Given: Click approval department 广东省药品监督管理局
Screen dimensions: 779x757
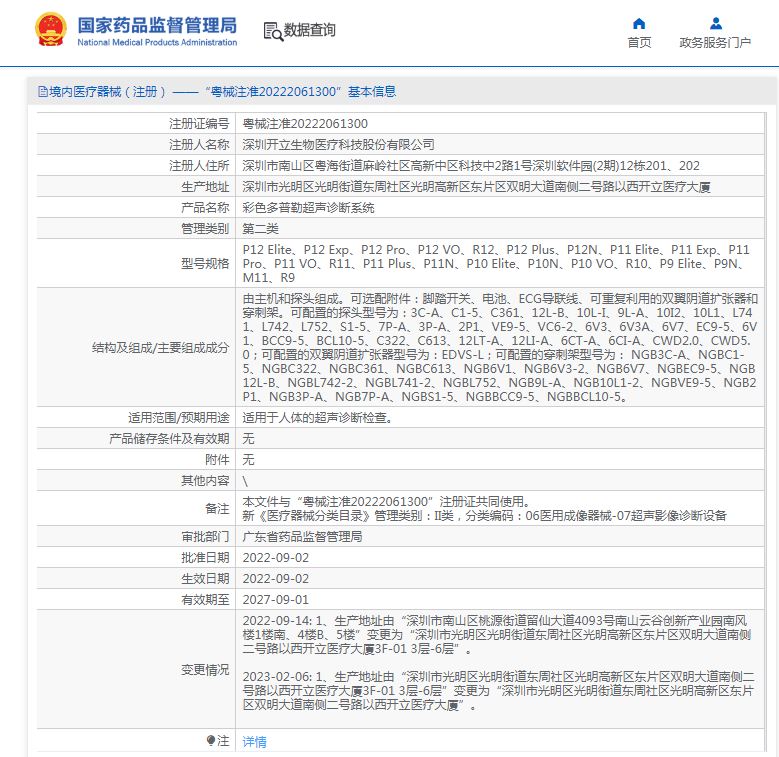Looking at the screenshot, I should 302,537.
